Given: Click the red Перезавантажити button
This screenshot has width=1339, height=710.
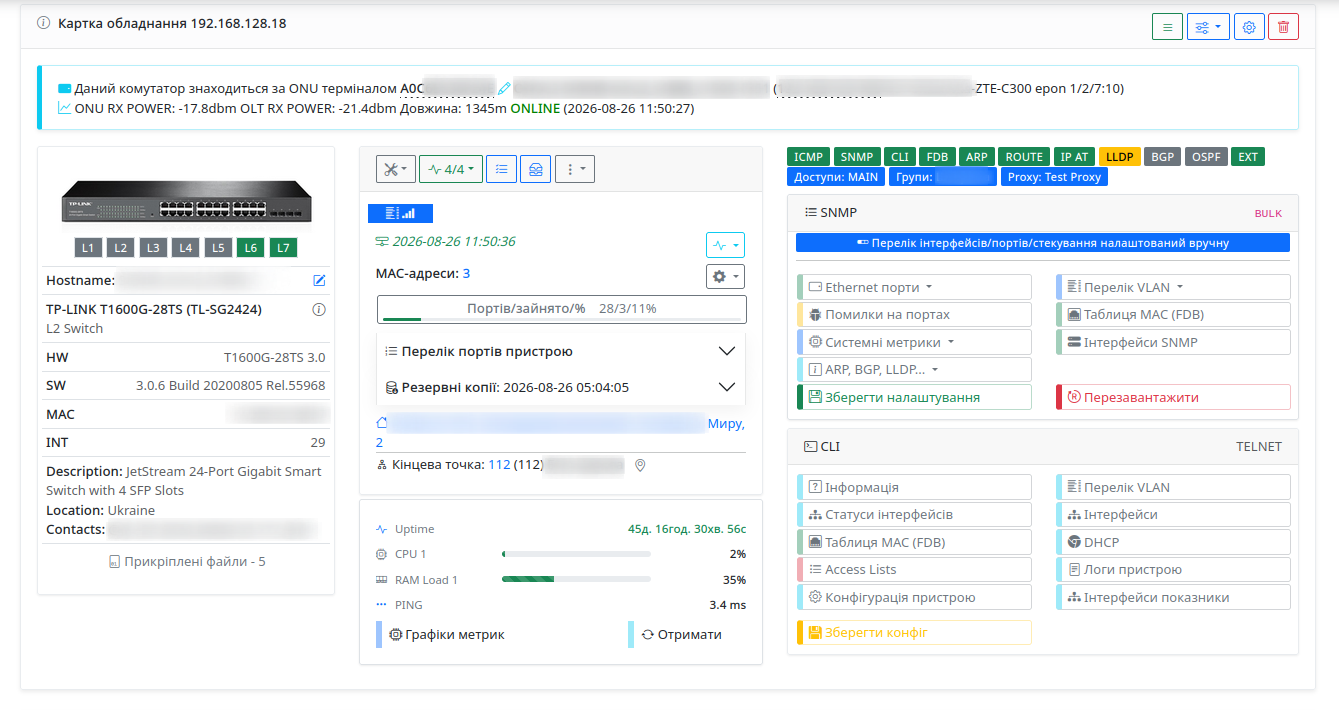Looking at the screenshot, I should point(1173,397).
